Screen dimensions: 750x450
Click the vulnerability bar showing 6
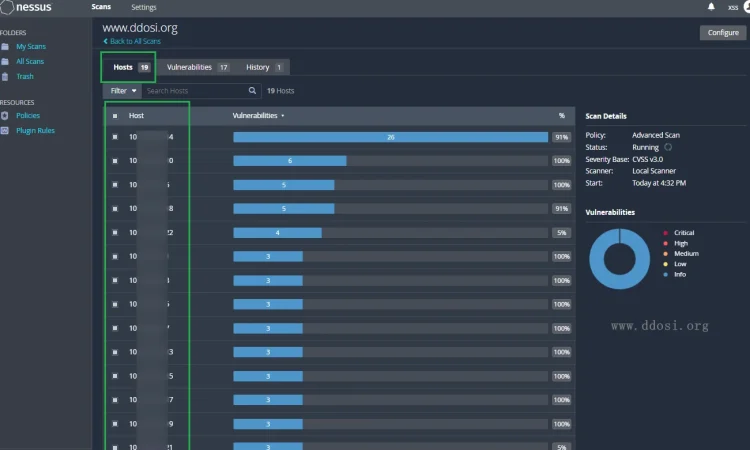289,161
